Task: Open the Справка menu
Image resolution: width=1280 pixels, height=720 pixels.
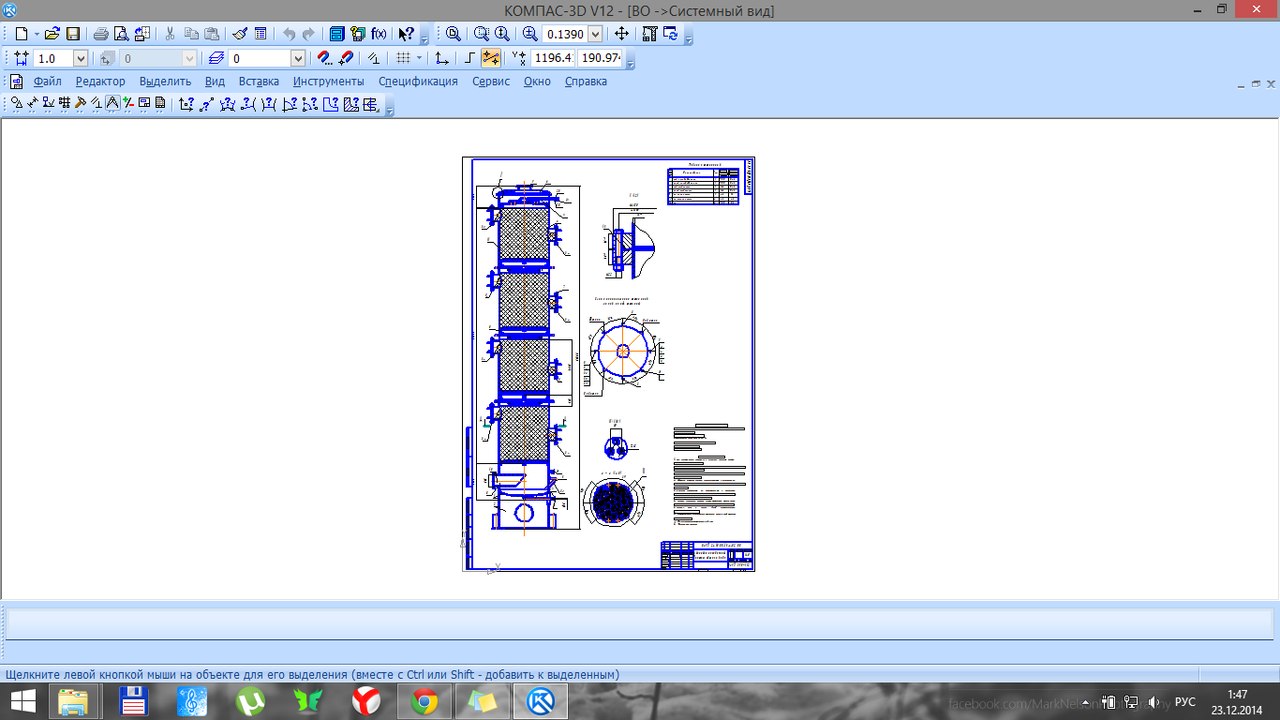Action: pos(586,81)
